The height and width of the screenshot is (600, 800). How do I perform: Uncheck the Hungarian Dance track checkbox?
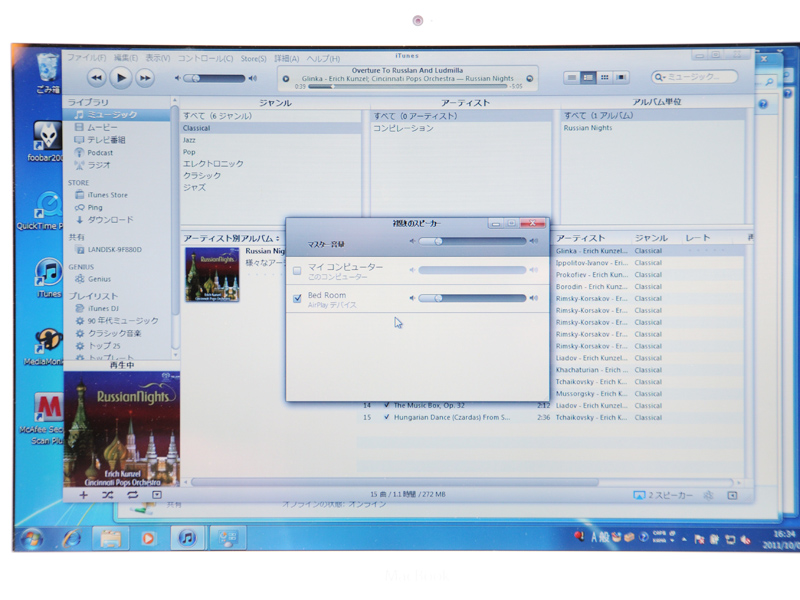click(386, 417)
